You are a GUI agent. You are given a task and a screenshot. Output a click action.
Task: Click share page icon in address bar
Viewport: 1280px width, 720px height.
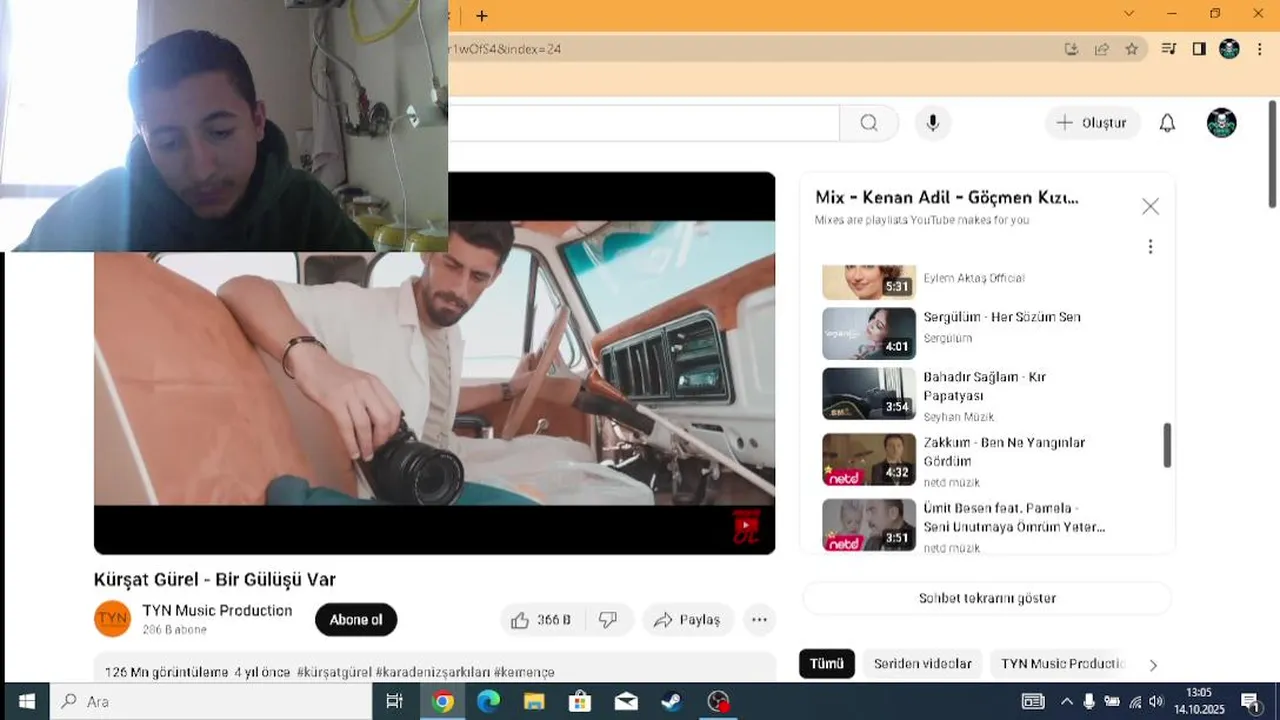point(1101,49)
